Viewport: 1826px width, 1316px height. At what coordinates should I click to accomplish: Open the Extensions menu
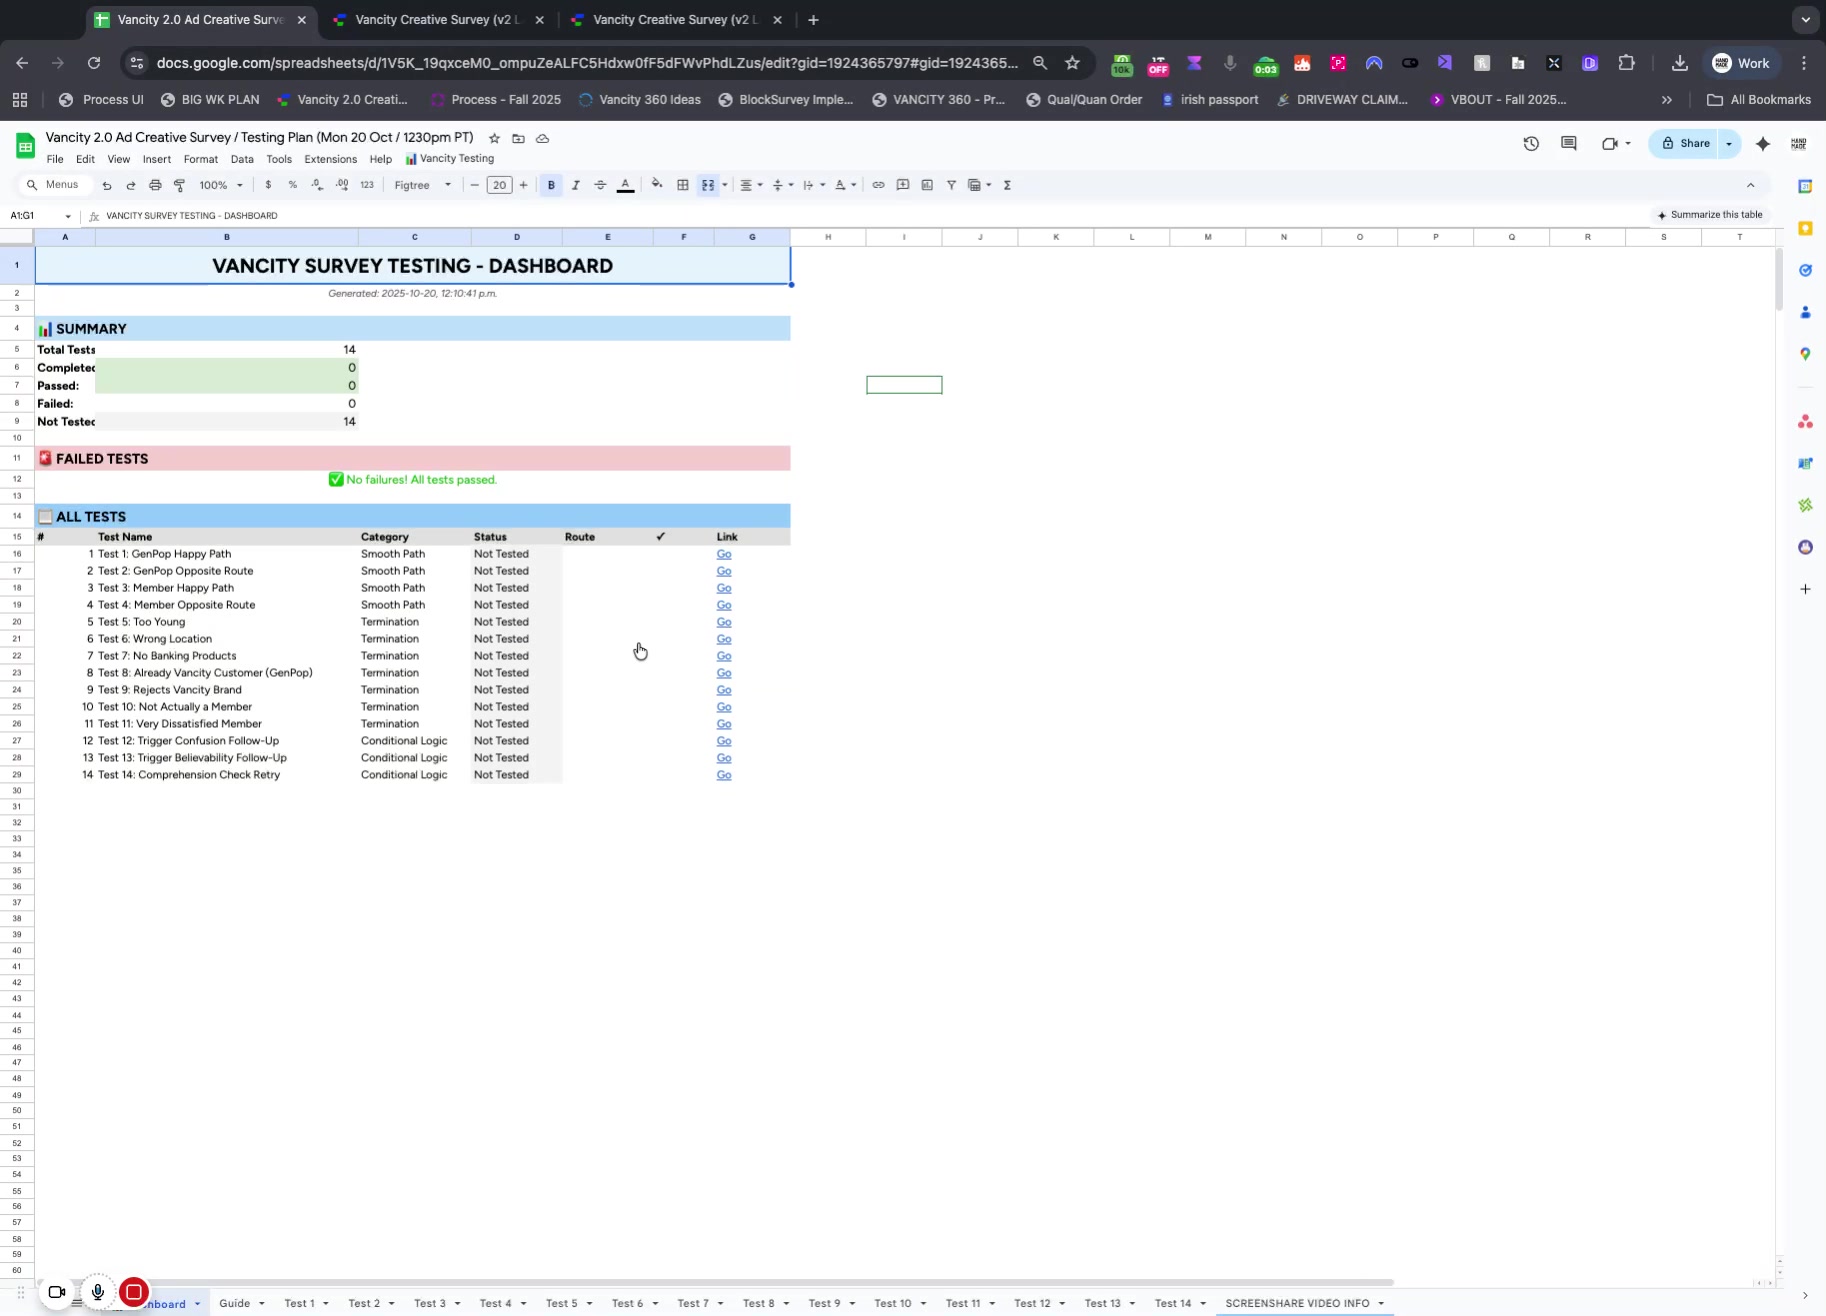pyautogui.click(x=330, y=159)
